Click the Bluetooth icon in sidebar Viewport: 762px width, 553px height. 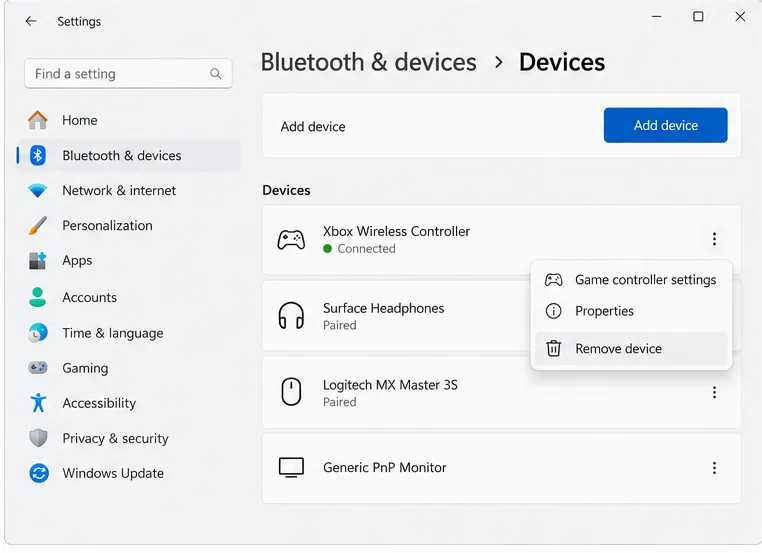pyautogui.click(x=37, y=156)
